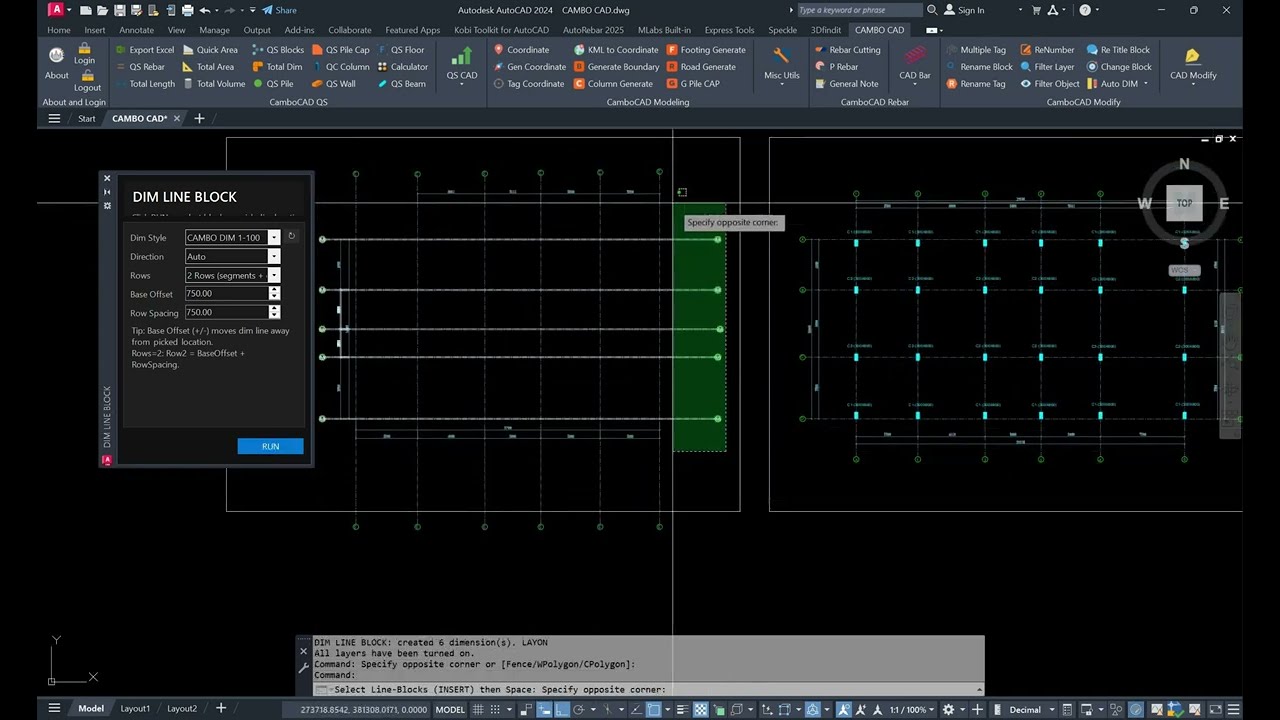Click the Base Offset value field
The width and height of the screenshot is (1280, 720).
226,294
